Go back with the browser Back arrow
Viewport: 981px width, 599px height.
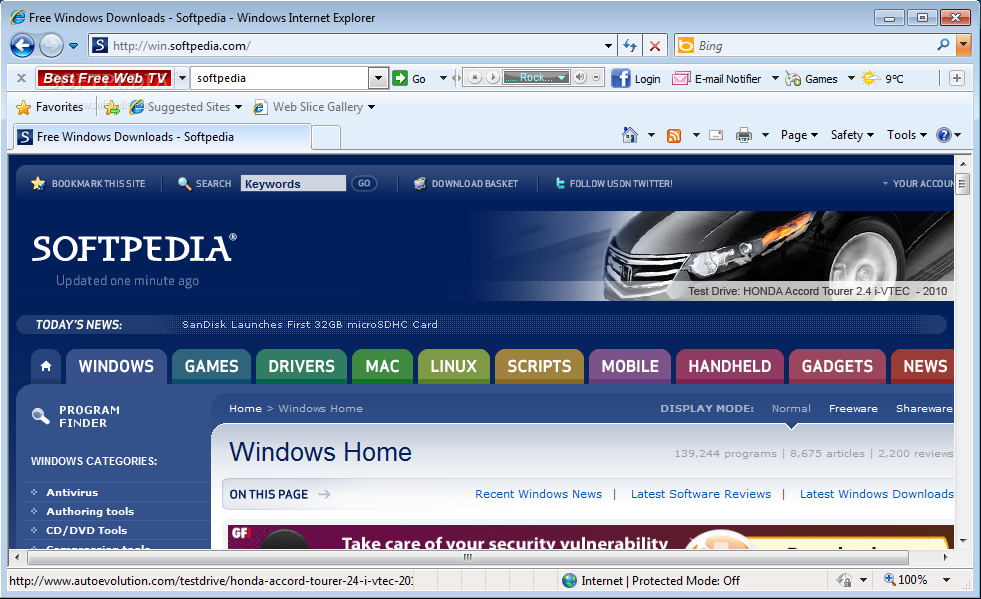click(x=23, y=46)
